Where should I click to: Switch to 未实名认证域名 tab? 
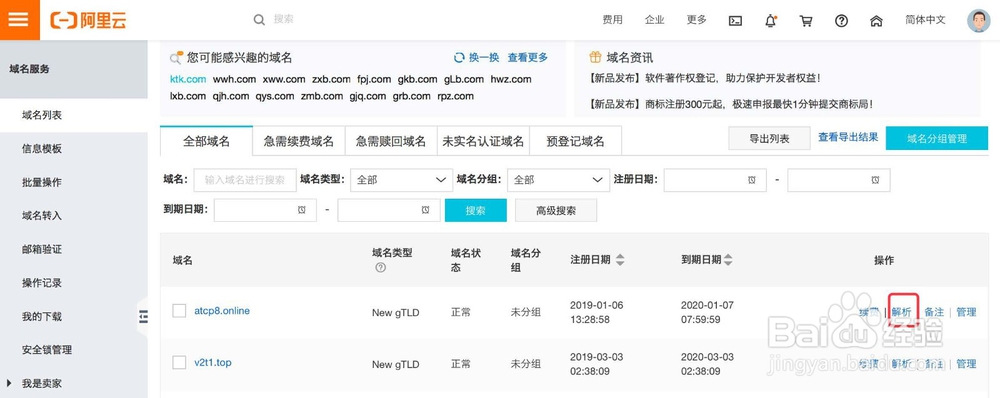[483, 141]
